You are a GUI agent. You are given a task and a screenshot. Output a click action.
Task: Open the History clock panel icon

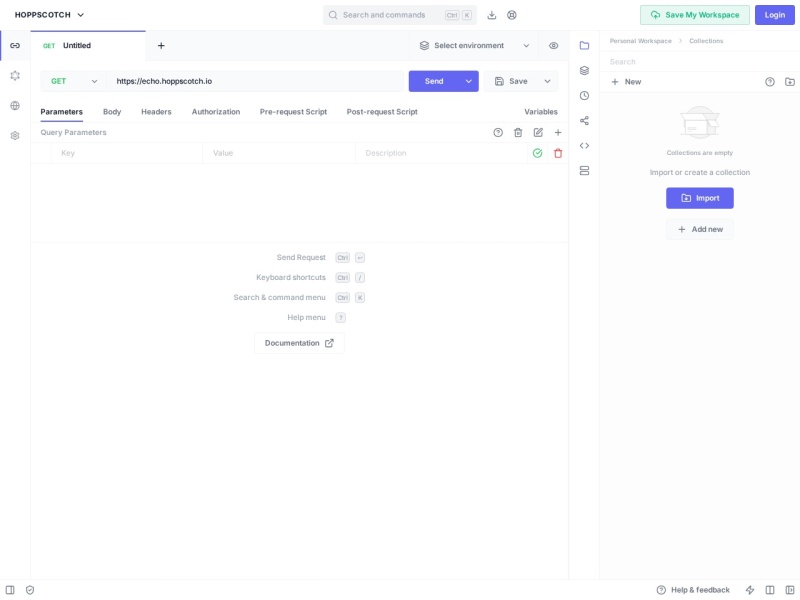click(x=584, y=95)
